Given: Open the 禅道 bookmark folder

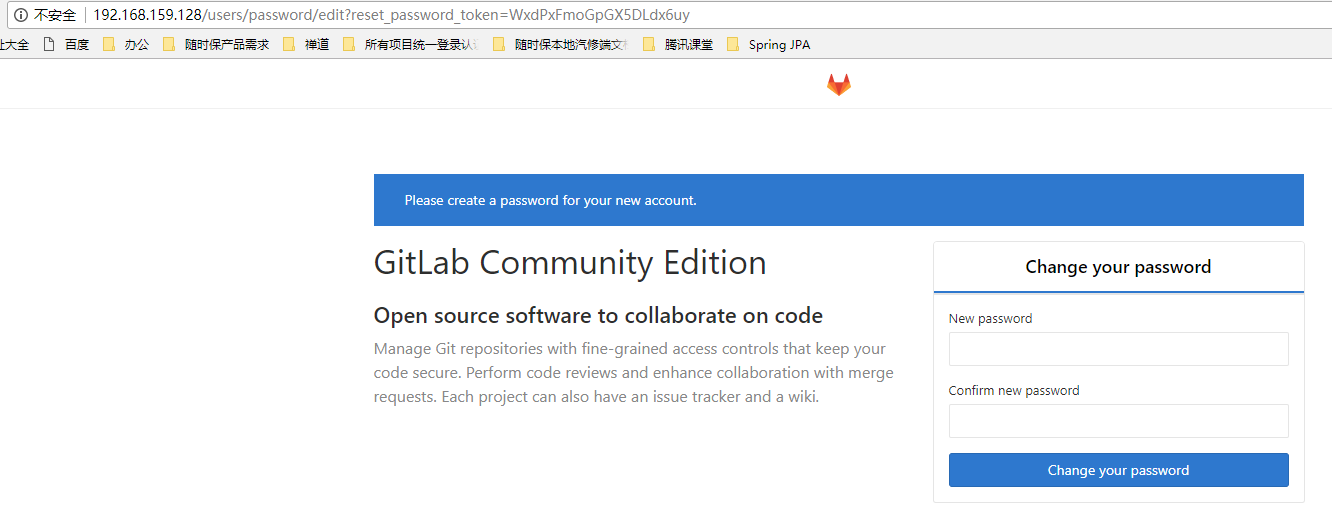Looking at the screenshot, I should point(306,44).
